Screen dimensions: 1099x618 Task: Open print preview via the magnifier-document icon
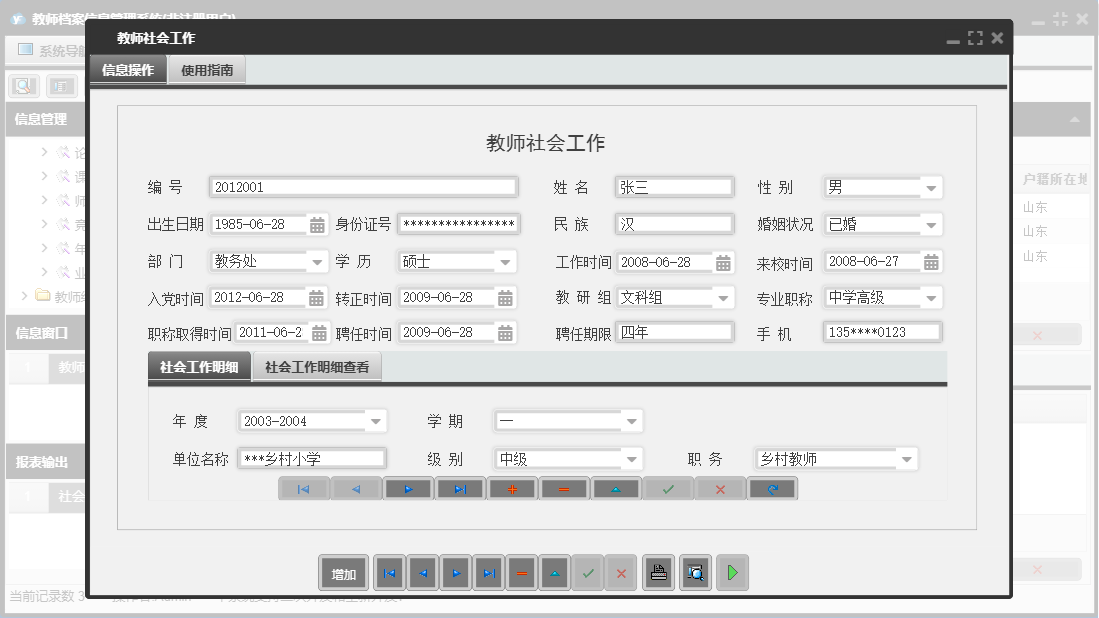tap(695, 572)
